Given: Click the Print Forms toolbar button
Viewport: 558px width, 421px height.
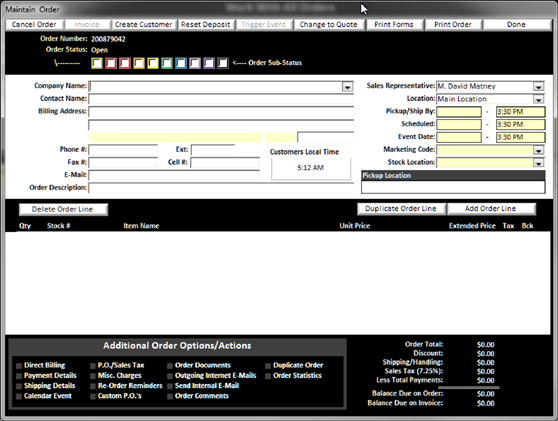Looking at the screenshot, I should (394, 25).
